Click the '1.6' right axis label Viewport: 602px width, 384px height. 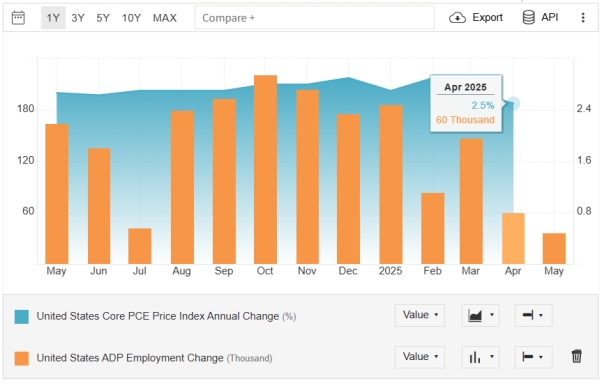click(x=584, y=160)
